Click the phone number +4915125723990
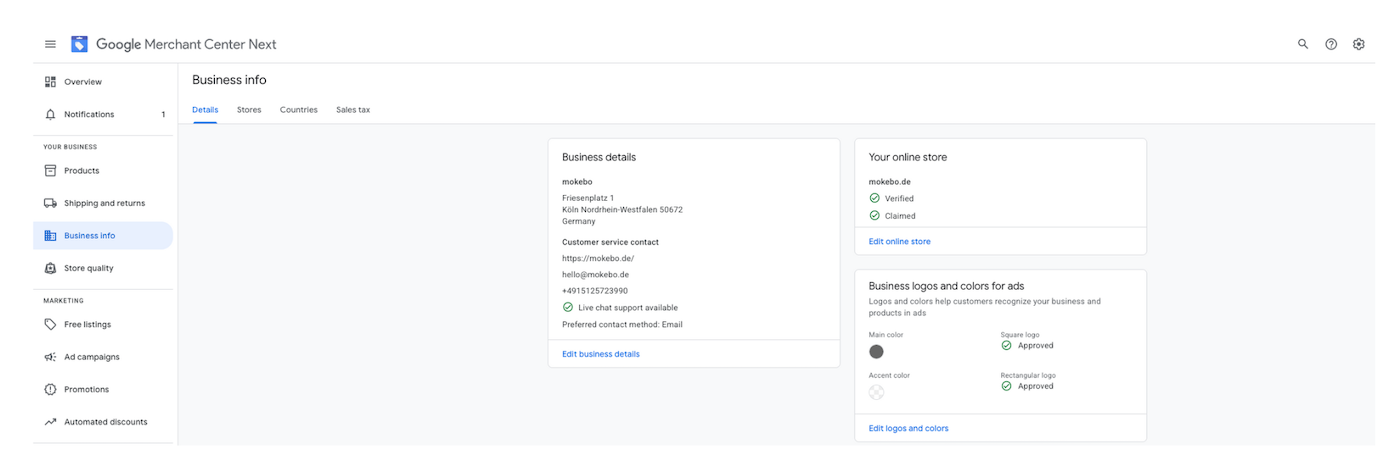Image resolution: width=1400 pixels, height=466 pixels. pos(595,290)
